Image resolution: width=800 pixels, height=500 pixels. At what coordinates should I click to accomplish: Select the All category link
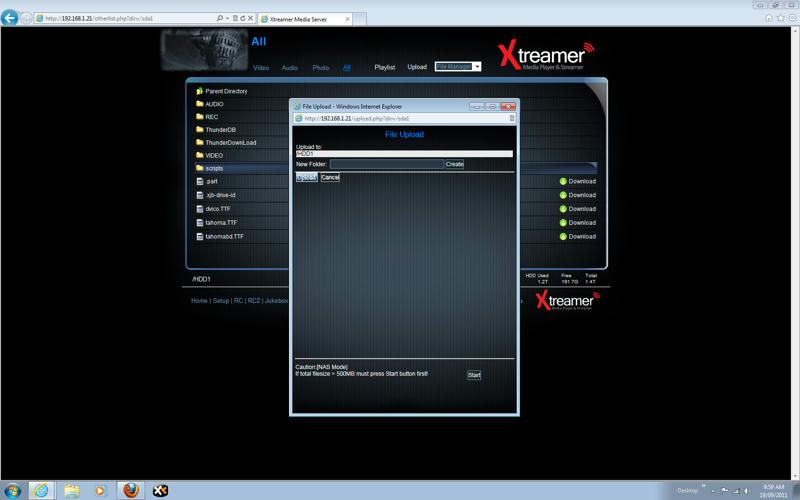click(346, 67)
